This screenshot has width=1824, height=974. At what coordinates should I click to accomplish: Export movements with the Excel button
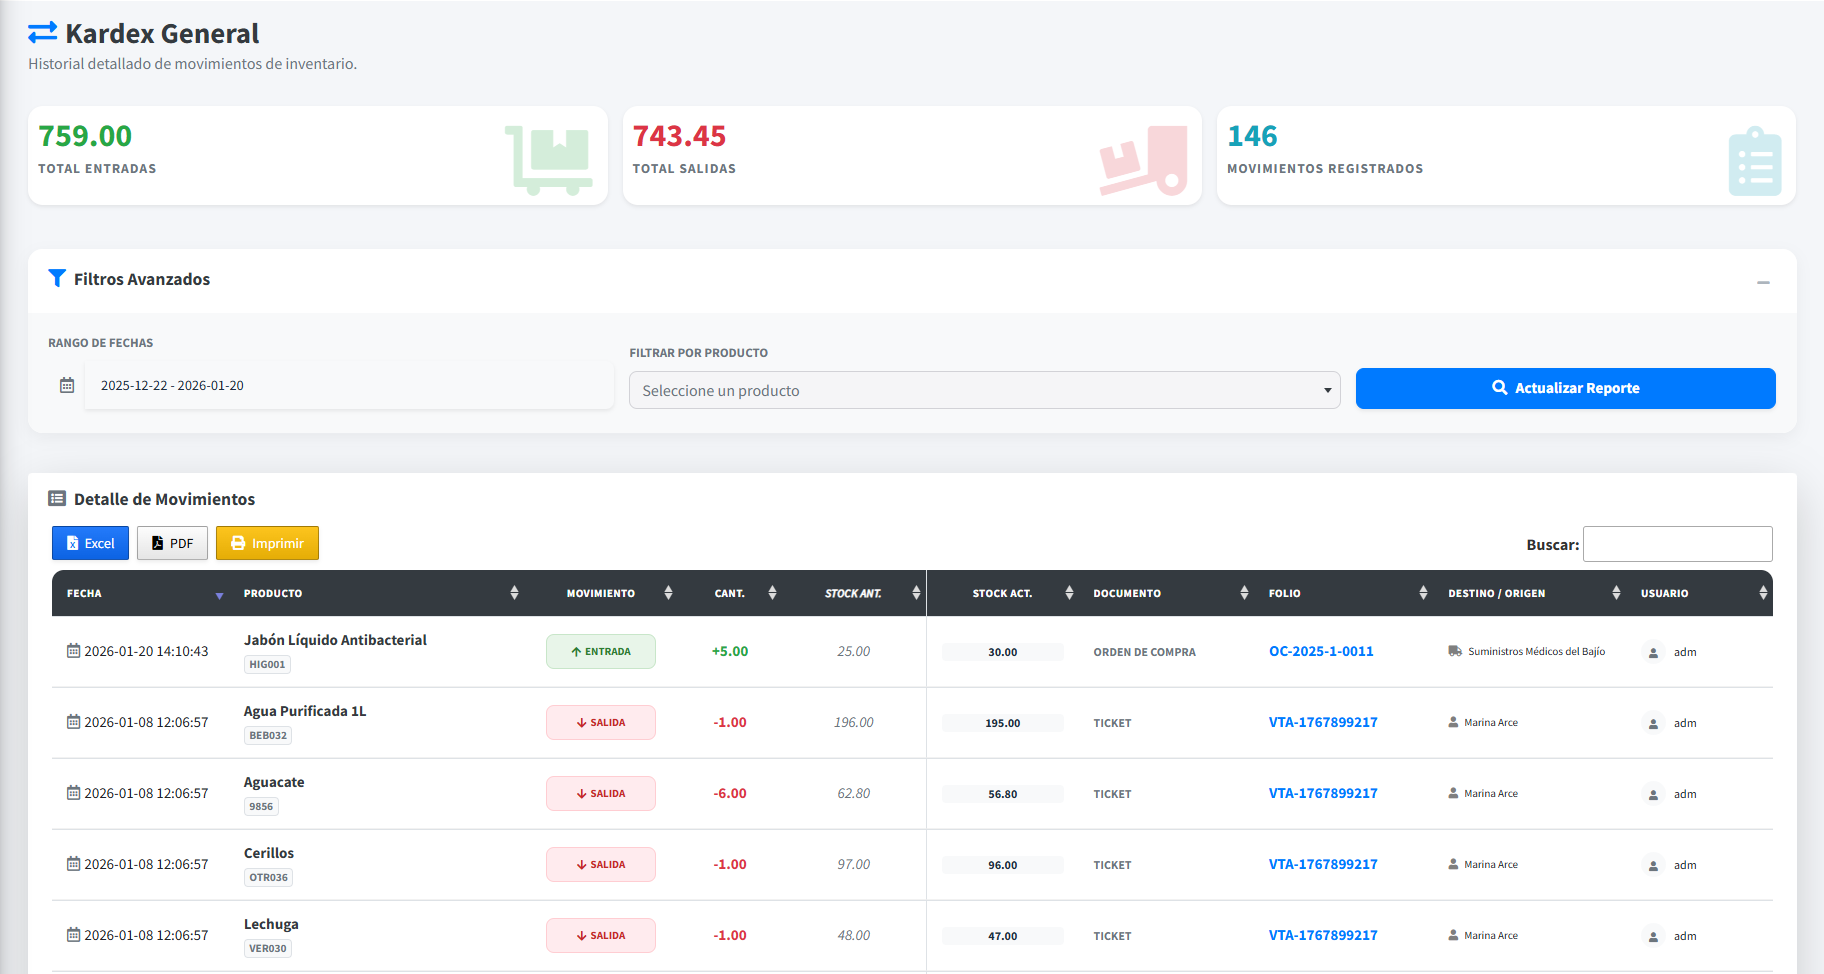tap(90, 543)
